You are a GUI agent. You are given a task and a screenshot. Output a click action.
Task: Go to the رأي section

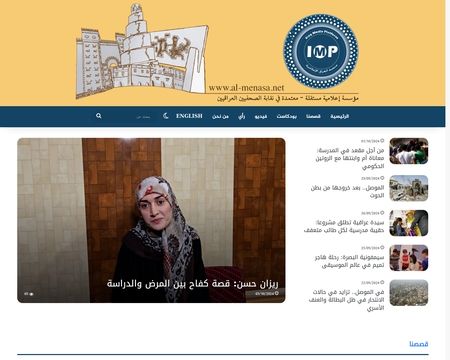242,116
